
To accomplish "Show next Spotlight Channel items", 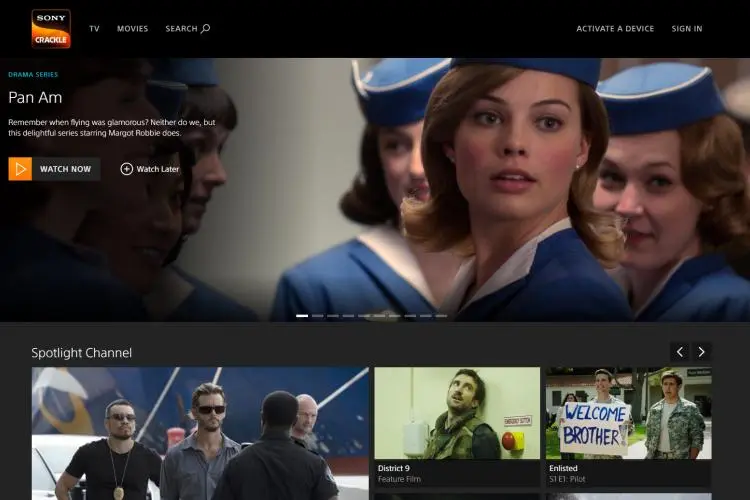I will [701, 352].
